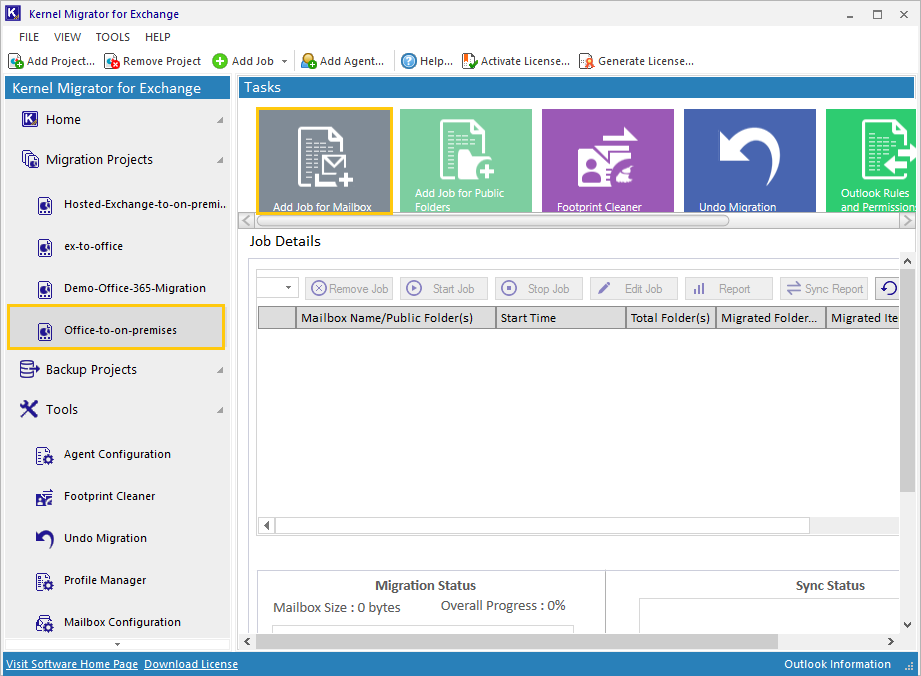The width and height of the screenshot is (921, 676).
Task: Click the Remove Job button
Action: (349, 288)
